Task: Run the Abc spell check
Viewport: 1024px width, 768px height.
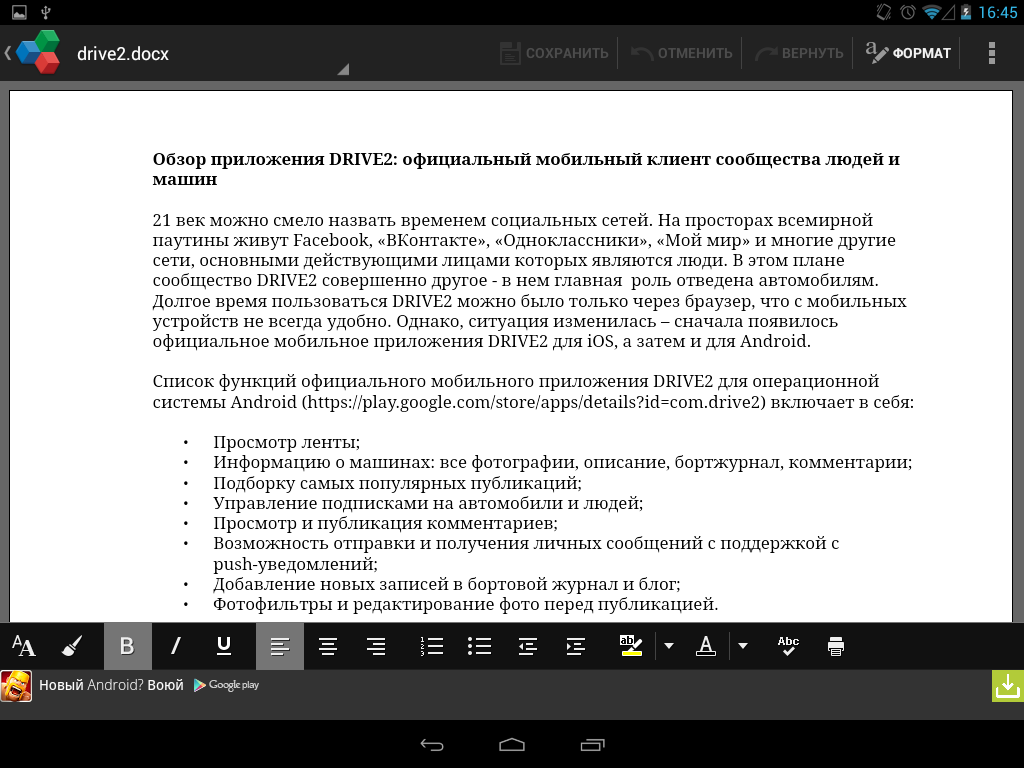Action: [788, 646]
